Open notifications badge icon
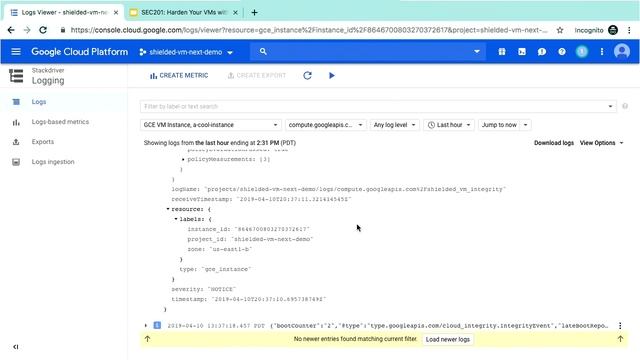The image size is (640, 360). (x=582, y=52)
